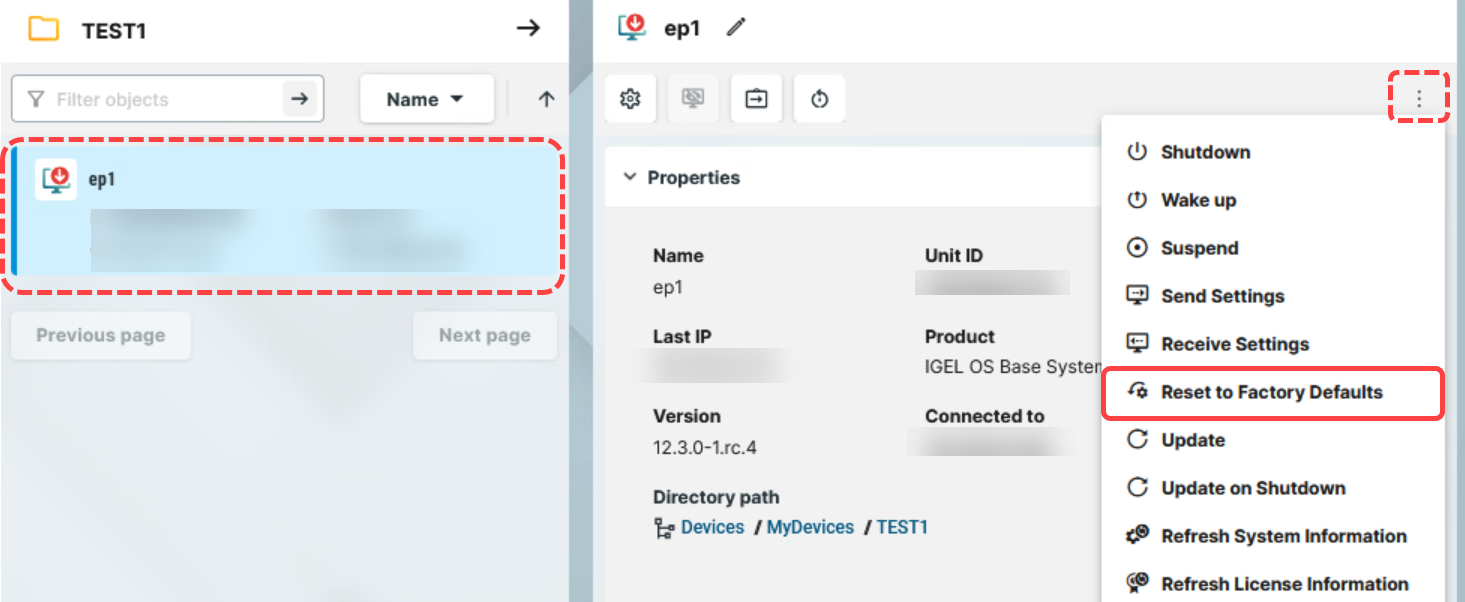This screenshot has width=1465, height=602.
Task: Collapse the Properties section
Action: coord(630,177)
